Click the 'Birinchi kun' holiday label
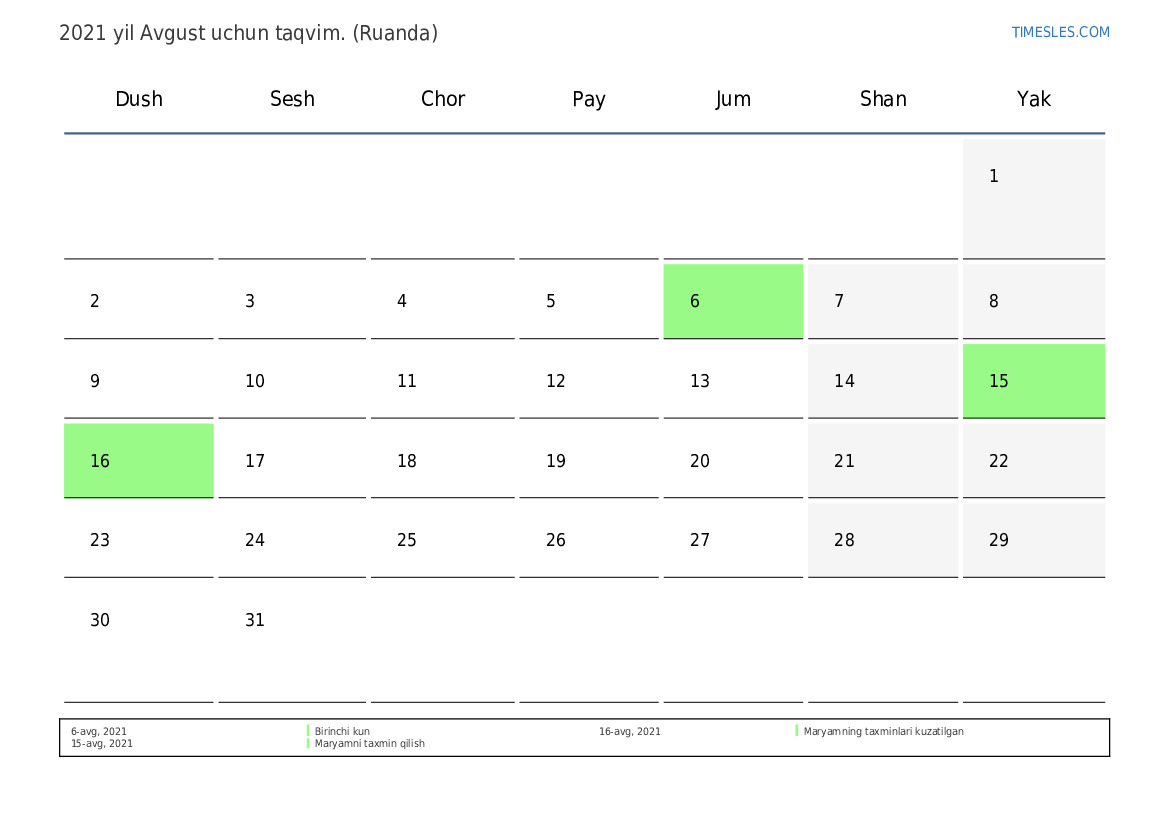1169x827 pixels. [342, 732]
